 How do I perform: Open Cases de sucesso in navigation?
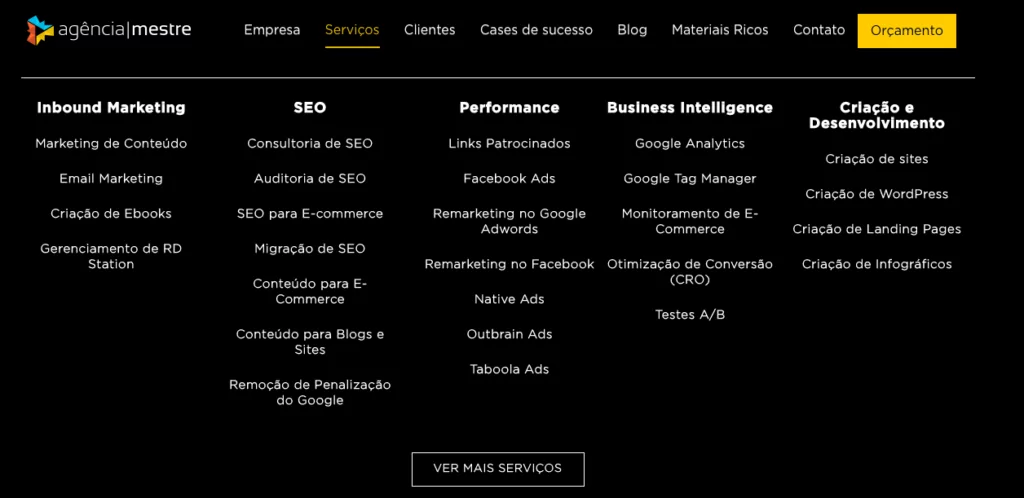coord(536,30)
